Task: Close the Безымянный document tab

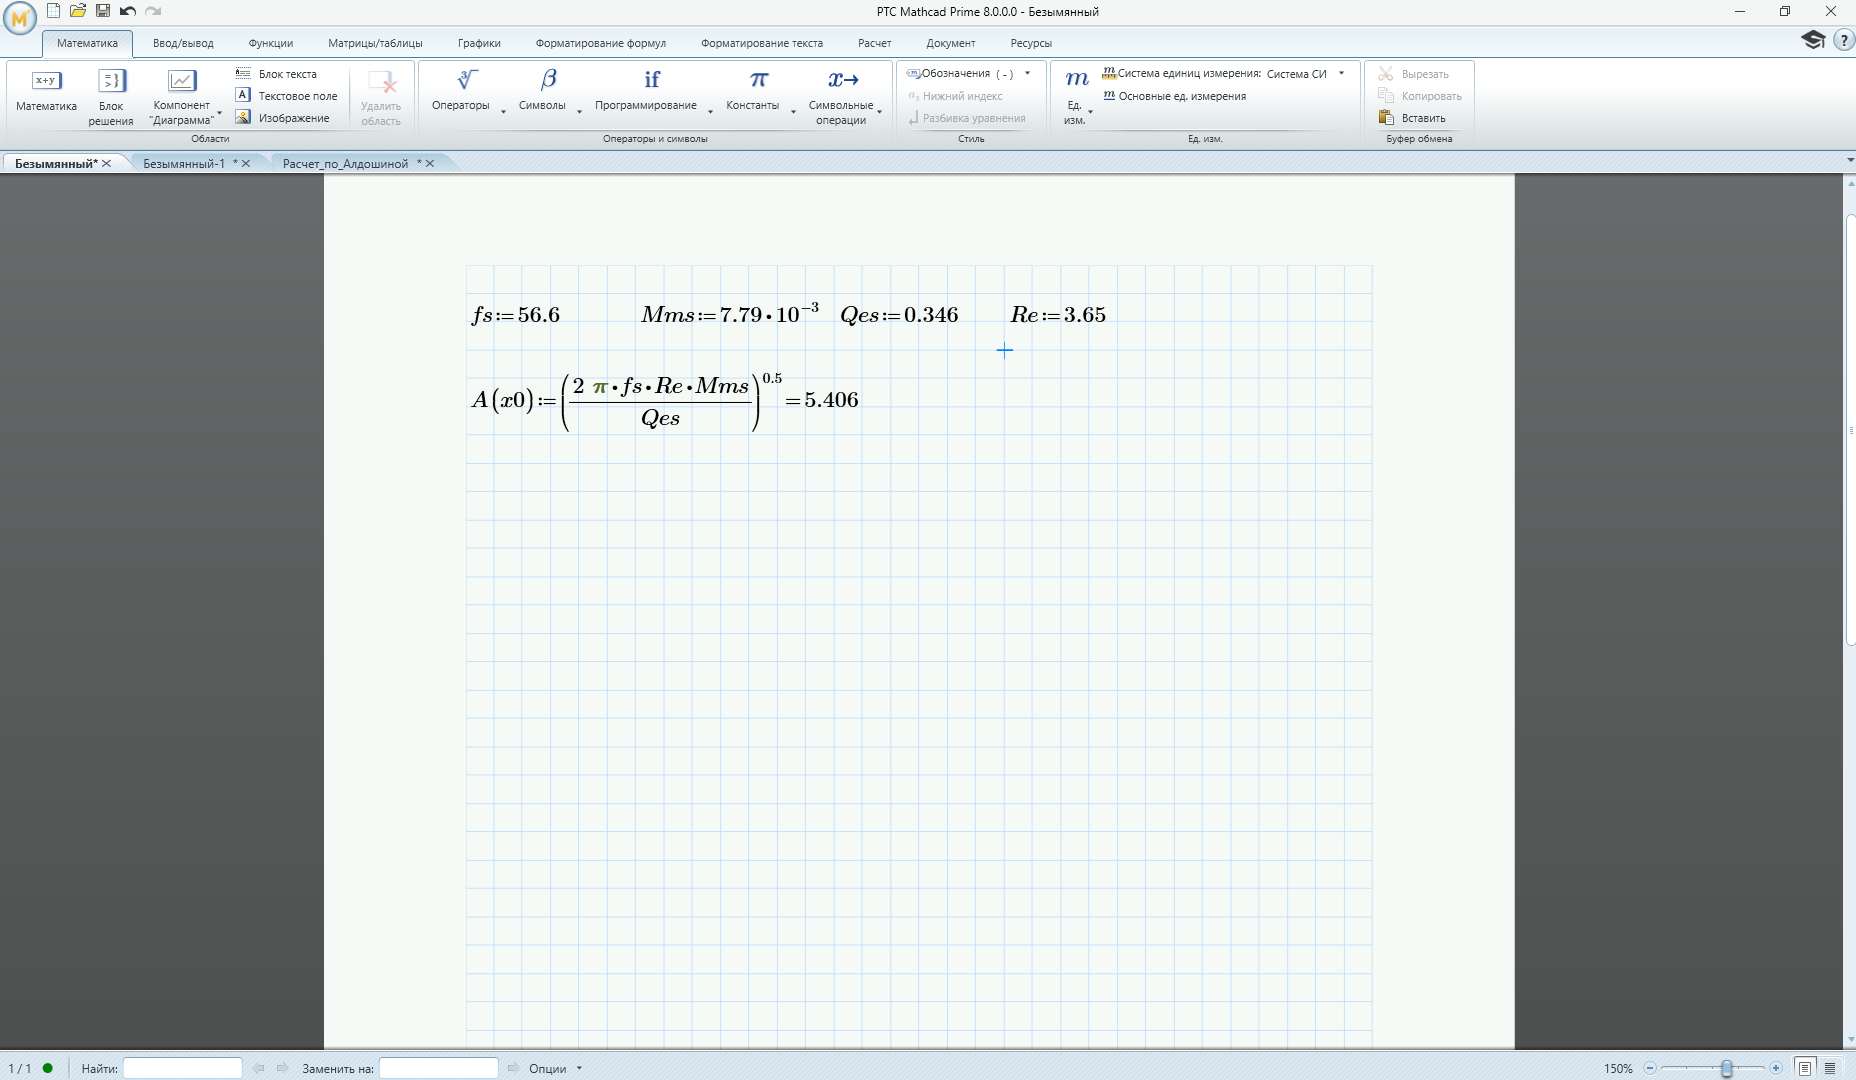Action: (107, 163)
